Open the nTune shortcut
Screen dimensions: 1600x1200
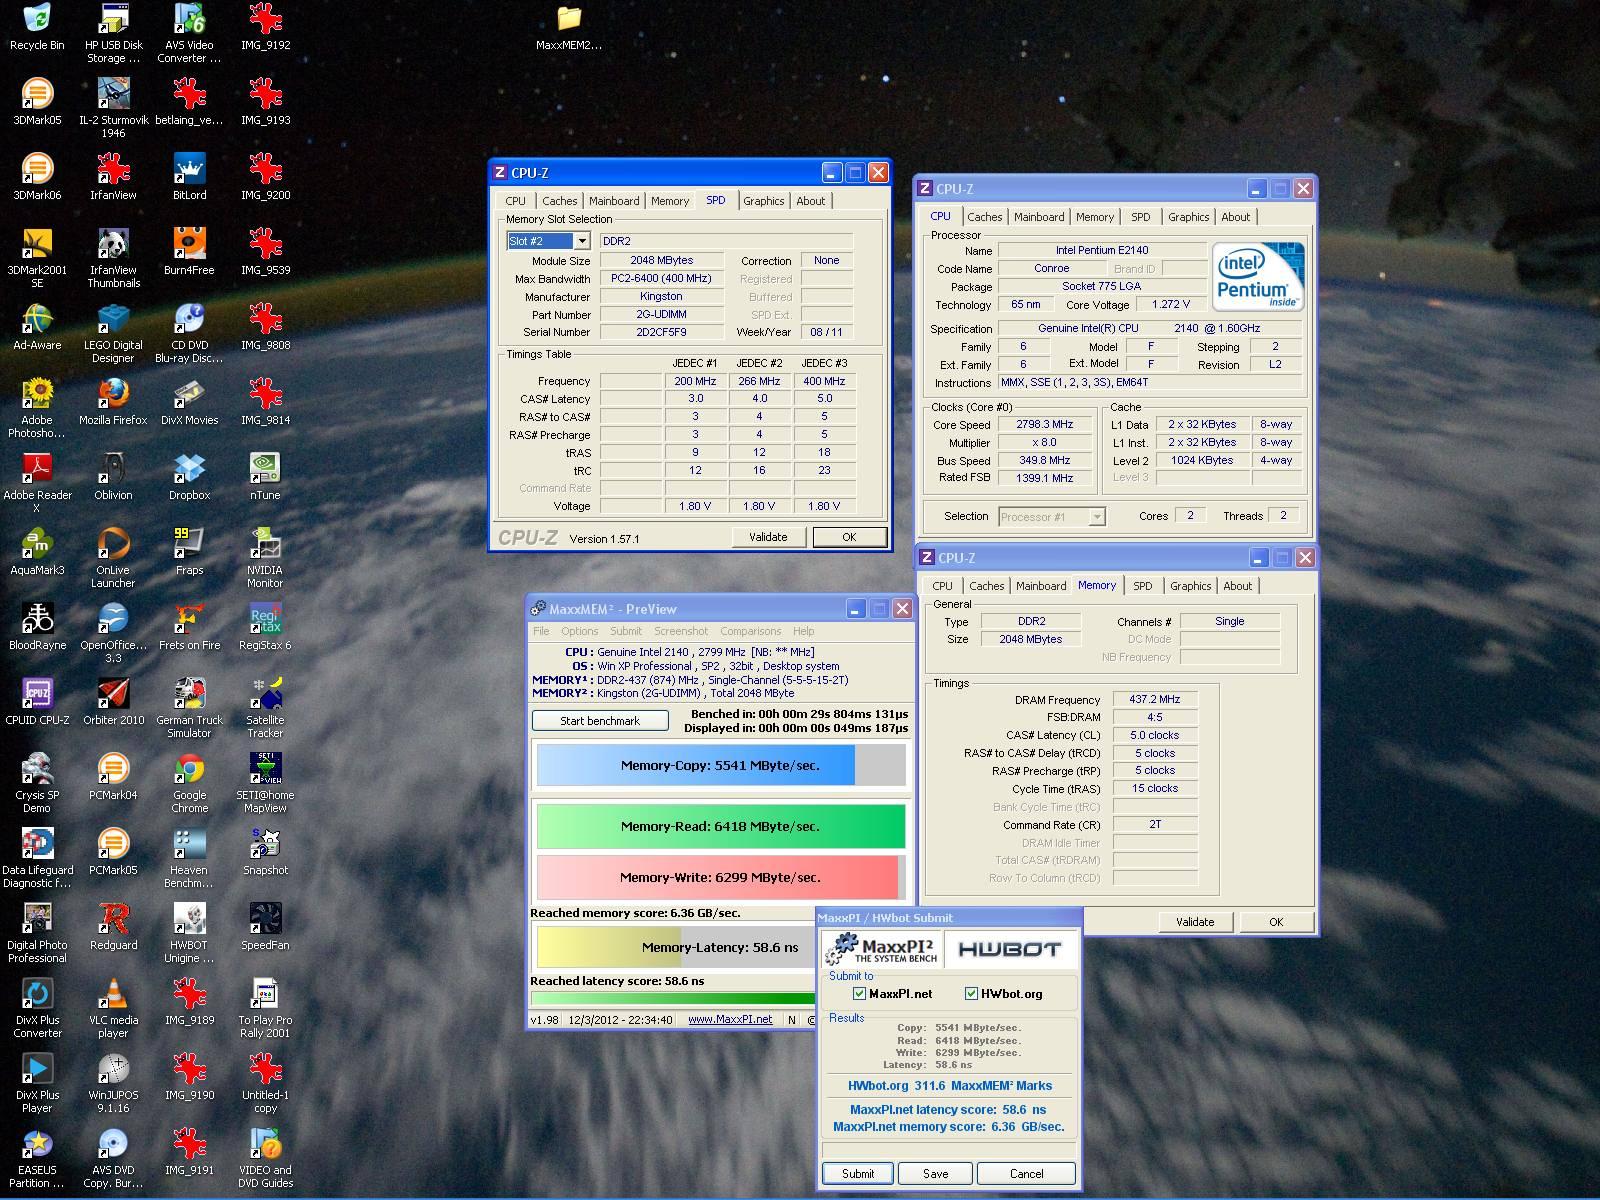click(x=265, y=477)
